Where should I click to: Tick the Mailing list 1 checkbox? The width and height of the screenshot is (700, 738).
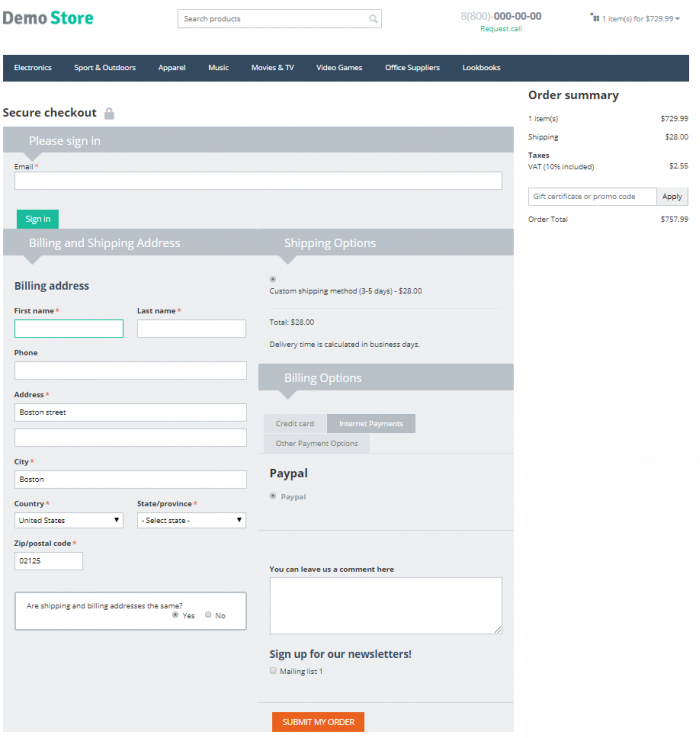click(x=273, y=671)
